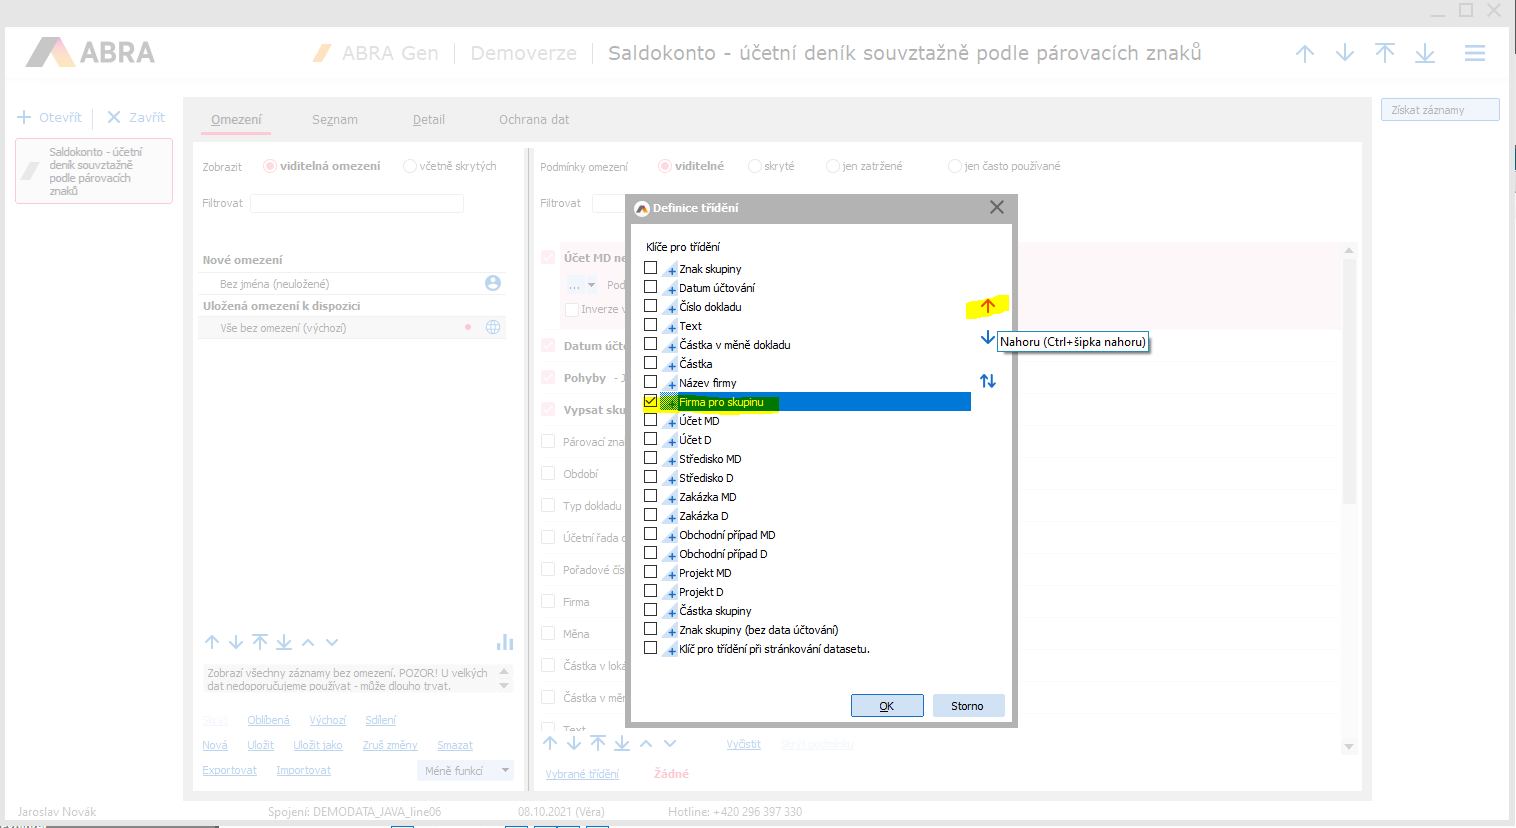Click scroll-down arrow of saved restriction description box
Image resolution: width=1516 pixels, height=828 pixels.
click(x=504, y=686)
